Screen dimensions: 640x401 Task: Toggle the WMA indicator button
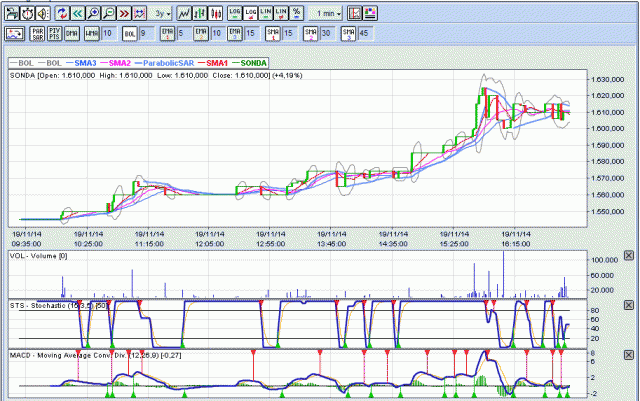coord(92,33)
